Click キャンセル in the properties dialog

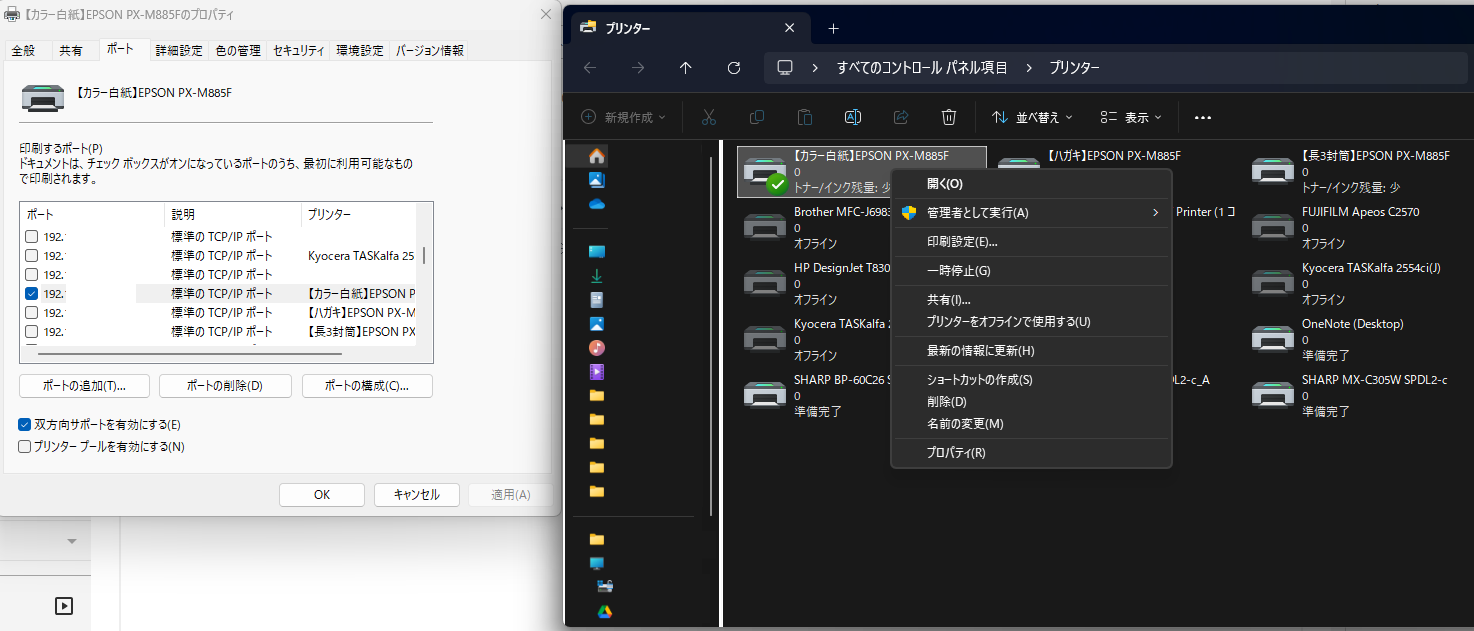[417, 495]
